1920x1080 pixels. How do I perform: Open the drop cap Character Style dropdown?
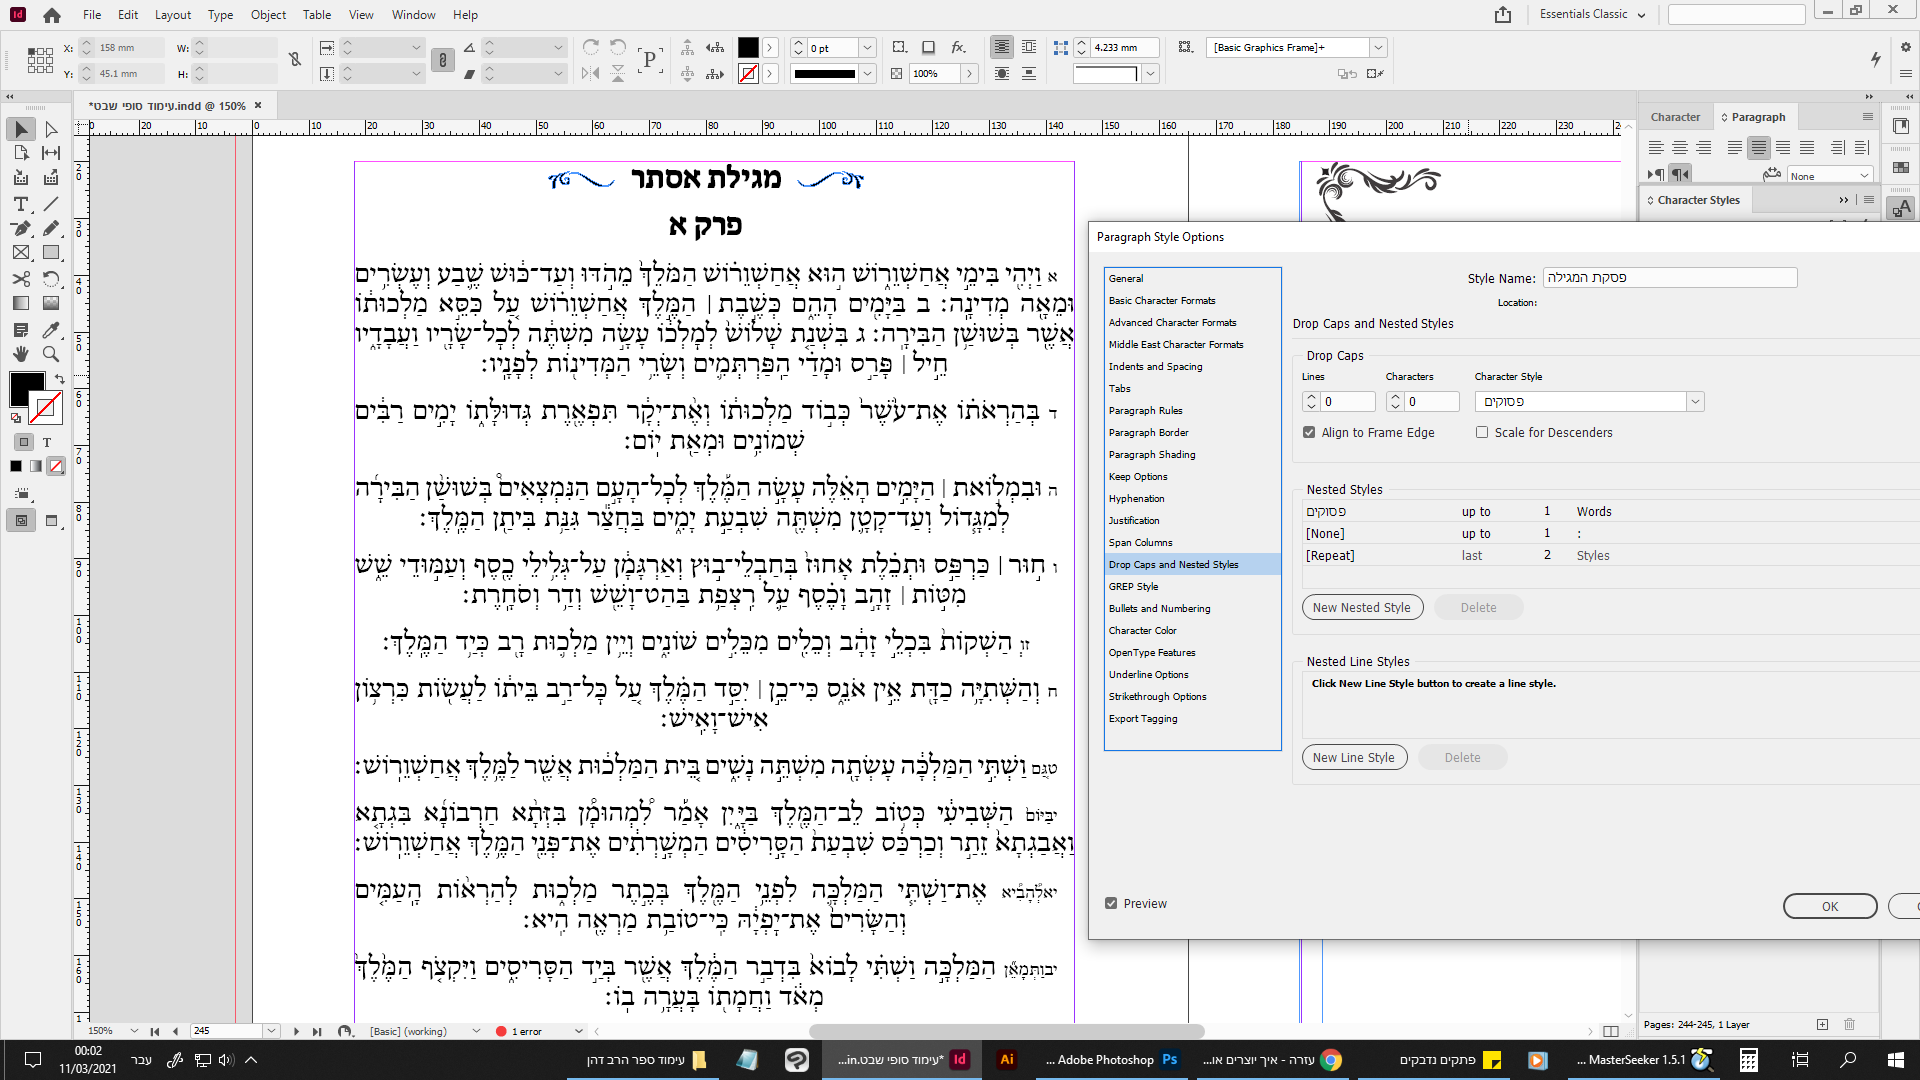coord(1695,401)
